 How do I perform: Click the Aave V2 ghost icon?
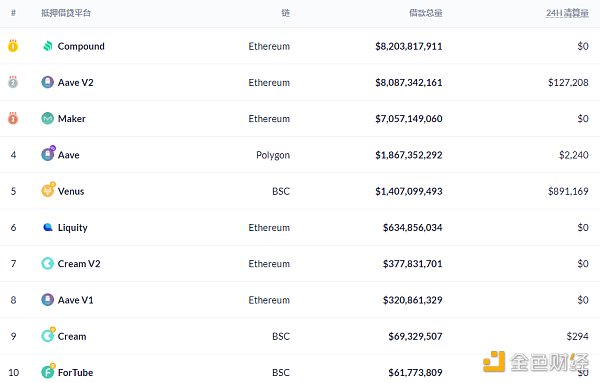coord(47,82)
